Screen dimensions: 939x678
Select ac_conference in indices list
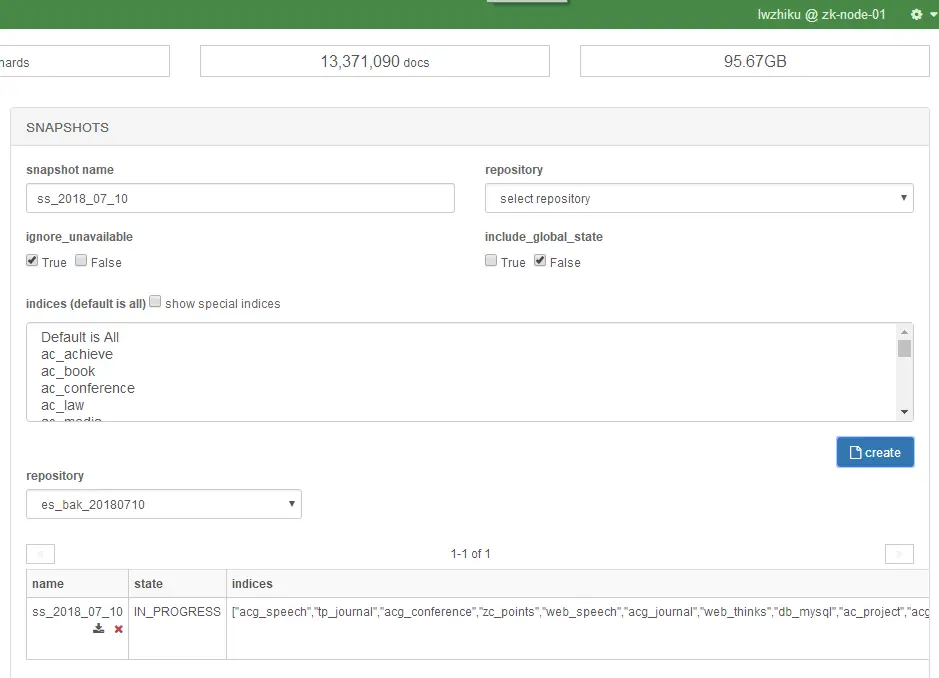tap(87, 388)
